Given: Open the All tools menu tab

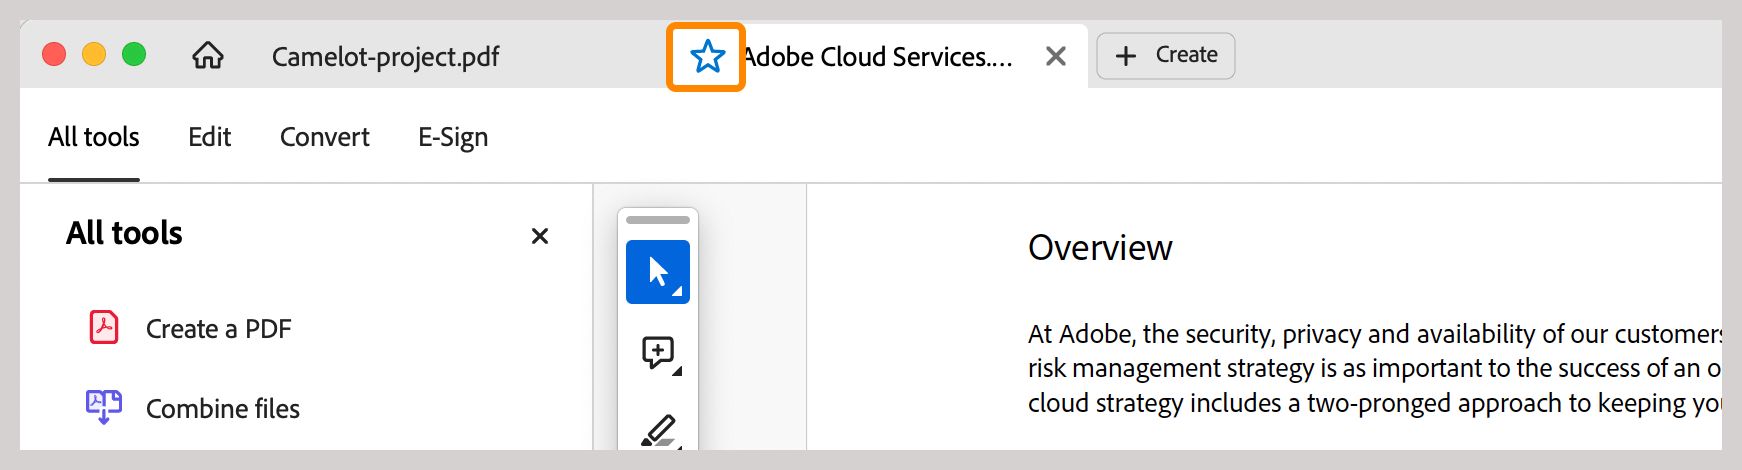Looking at the screenshot, I should 94,137.
